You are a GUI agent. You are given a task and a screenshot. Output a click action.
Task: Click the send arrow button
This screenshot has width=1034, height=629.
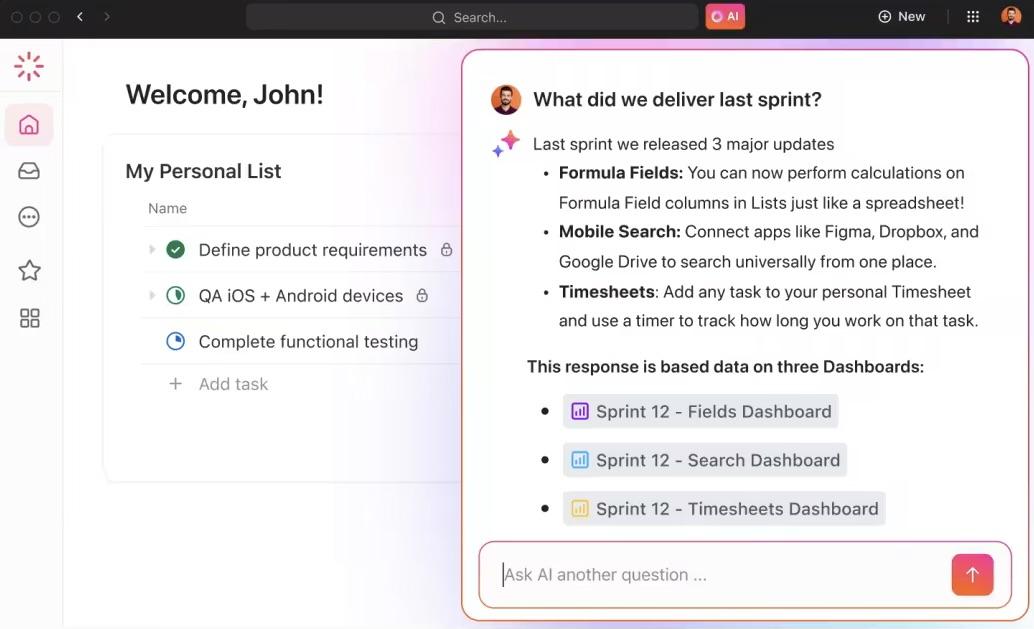[x=972, y=575]
